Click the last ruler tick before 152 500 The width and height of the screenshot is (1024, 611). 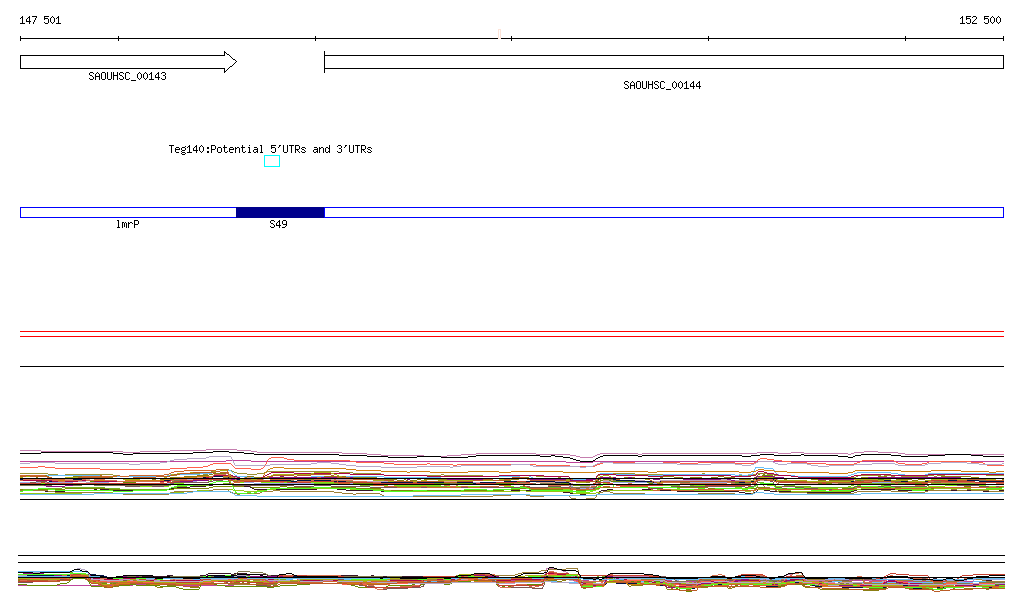(x=905, y=39)
